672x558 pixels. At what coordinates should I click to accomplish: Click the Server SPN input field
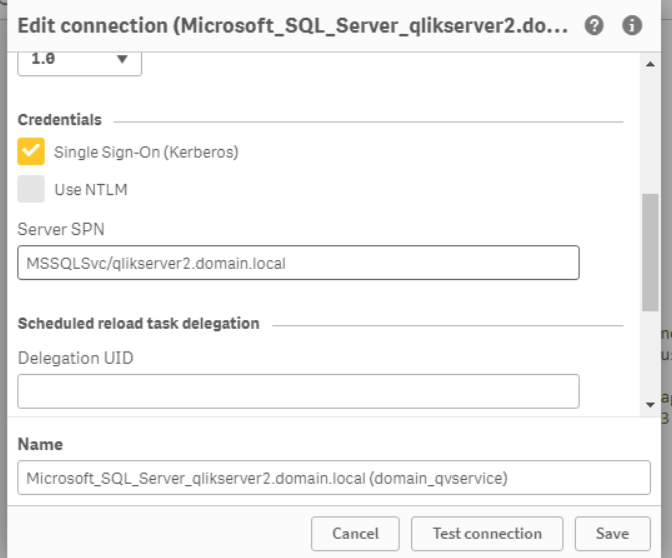pyautogui.click(x=298, y=263)
